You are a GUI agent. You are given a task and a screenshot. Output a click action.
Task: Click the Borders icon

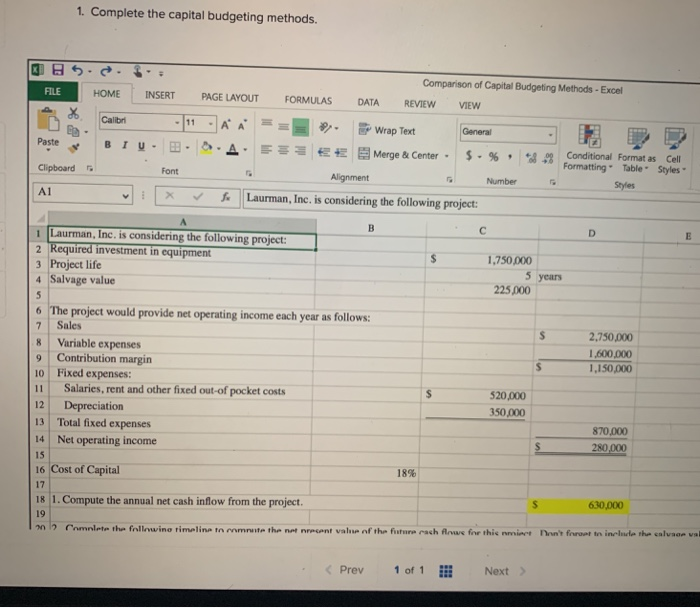pyautogui.click(x=175, y=146)
